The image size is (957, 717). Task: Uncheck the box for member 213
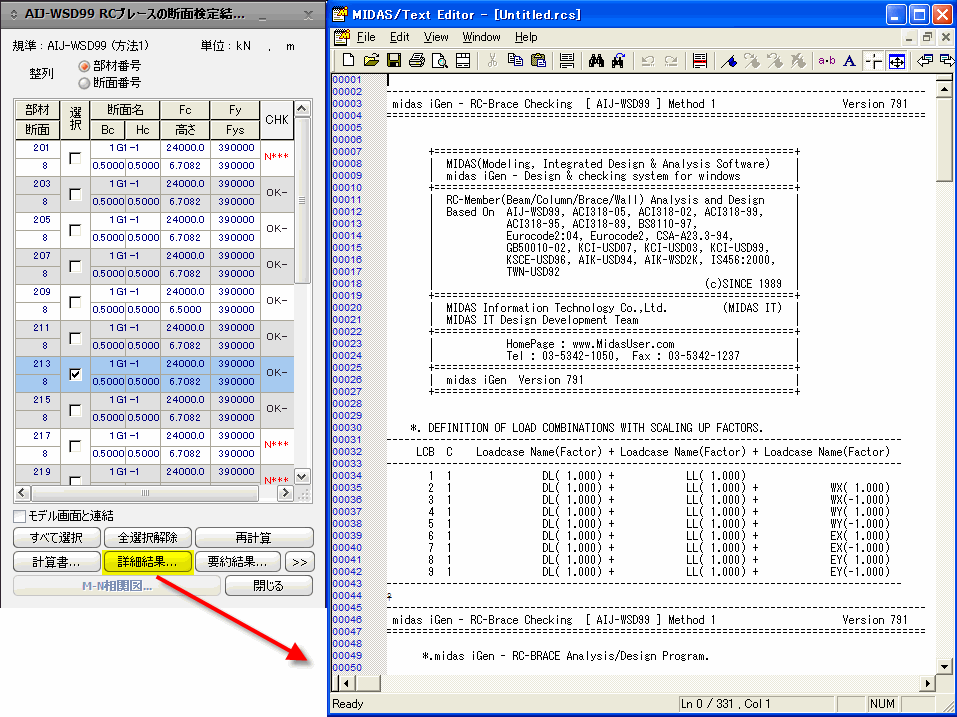[75, 374]
